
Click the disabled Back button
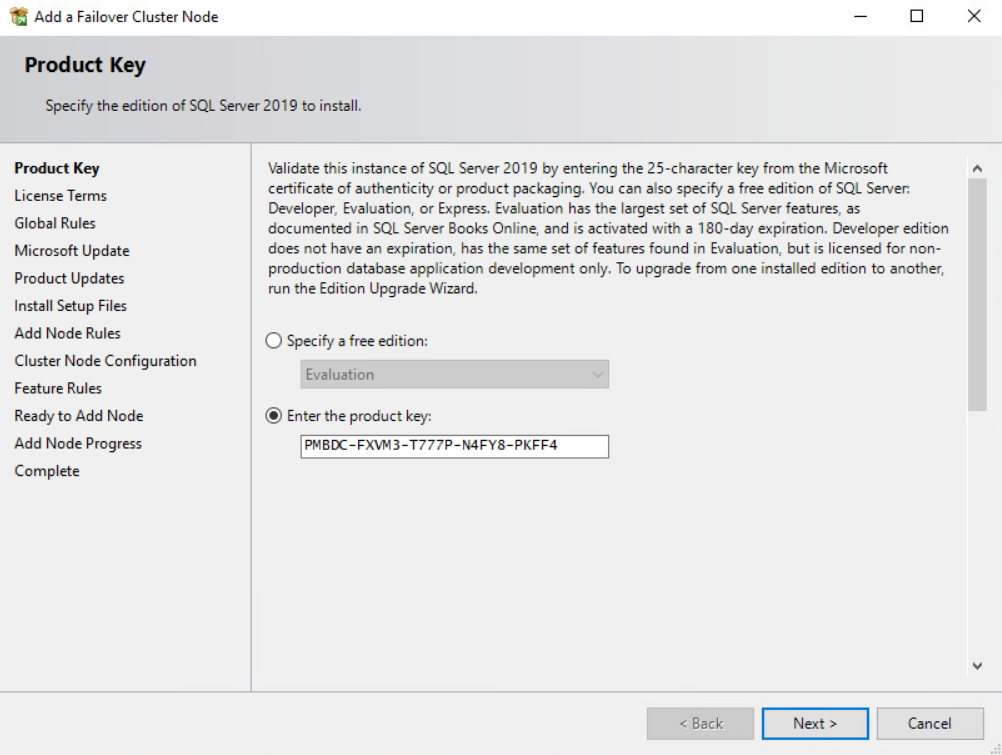click(x=700, y=724)
